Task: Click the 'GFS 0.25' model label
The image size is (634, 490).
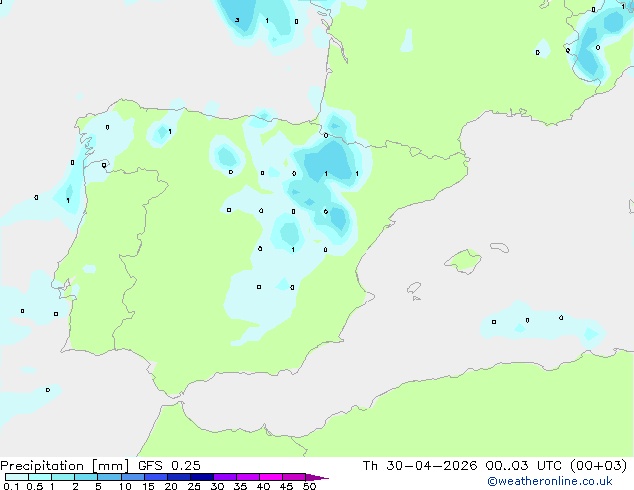Action: (169, 466)
